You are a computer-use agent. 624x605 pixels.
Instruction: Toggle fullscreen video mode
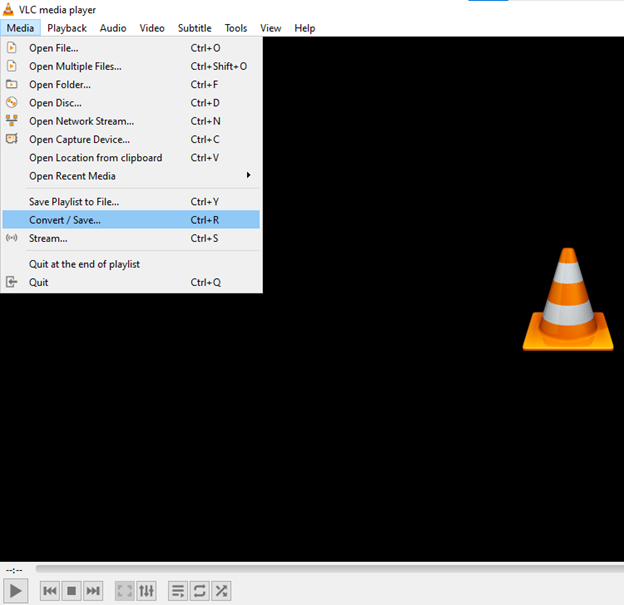coord(125,591)
